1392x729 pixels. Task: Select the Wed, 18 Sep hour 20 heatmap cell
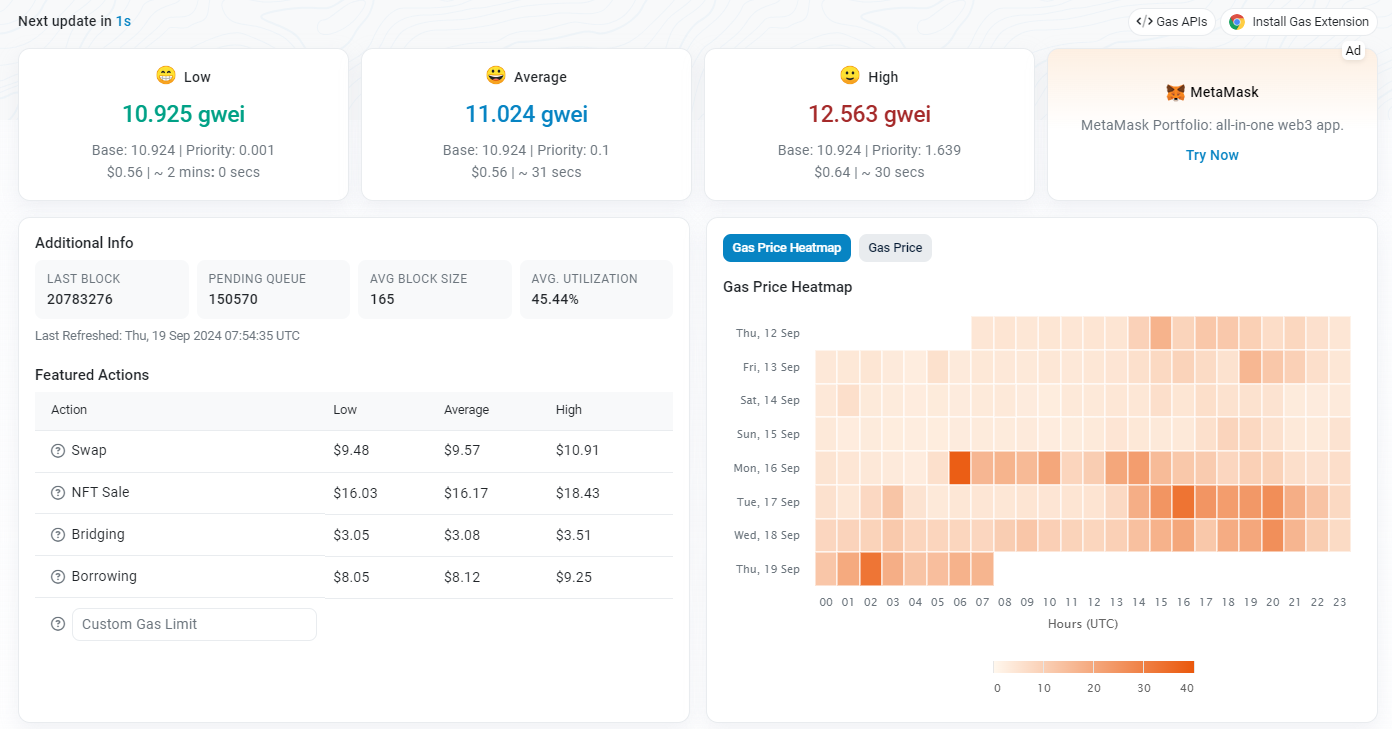coord(1273,535)
